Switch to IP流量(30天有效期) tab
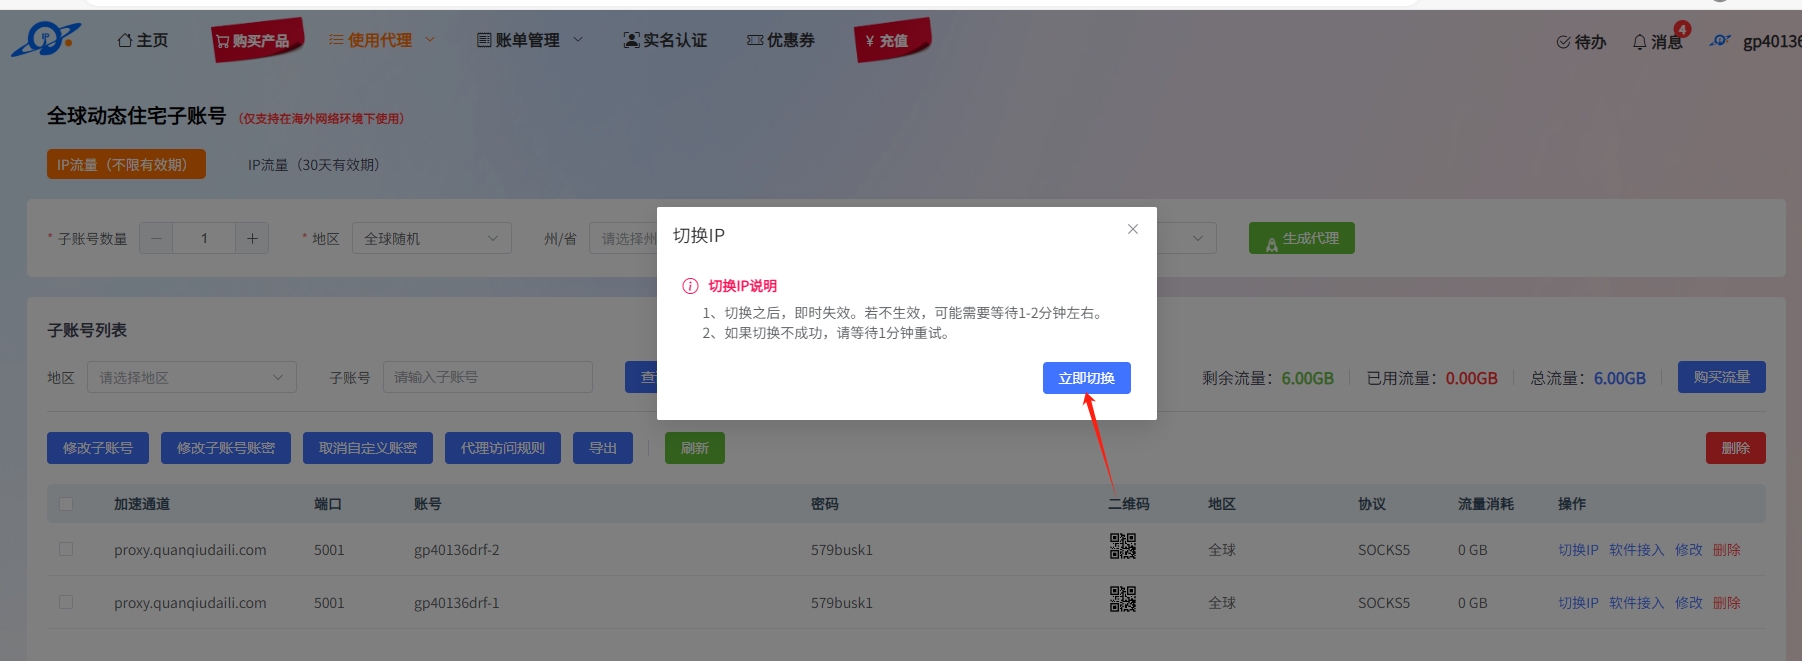 point(313,165)
